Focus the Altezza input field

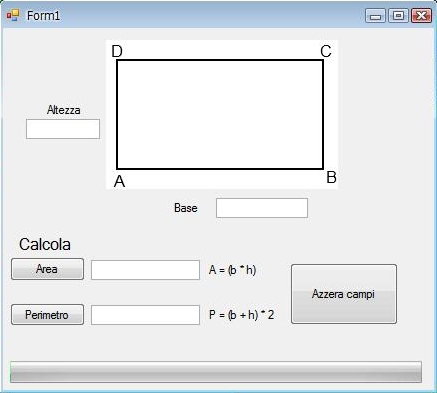(x=63, y=129)
